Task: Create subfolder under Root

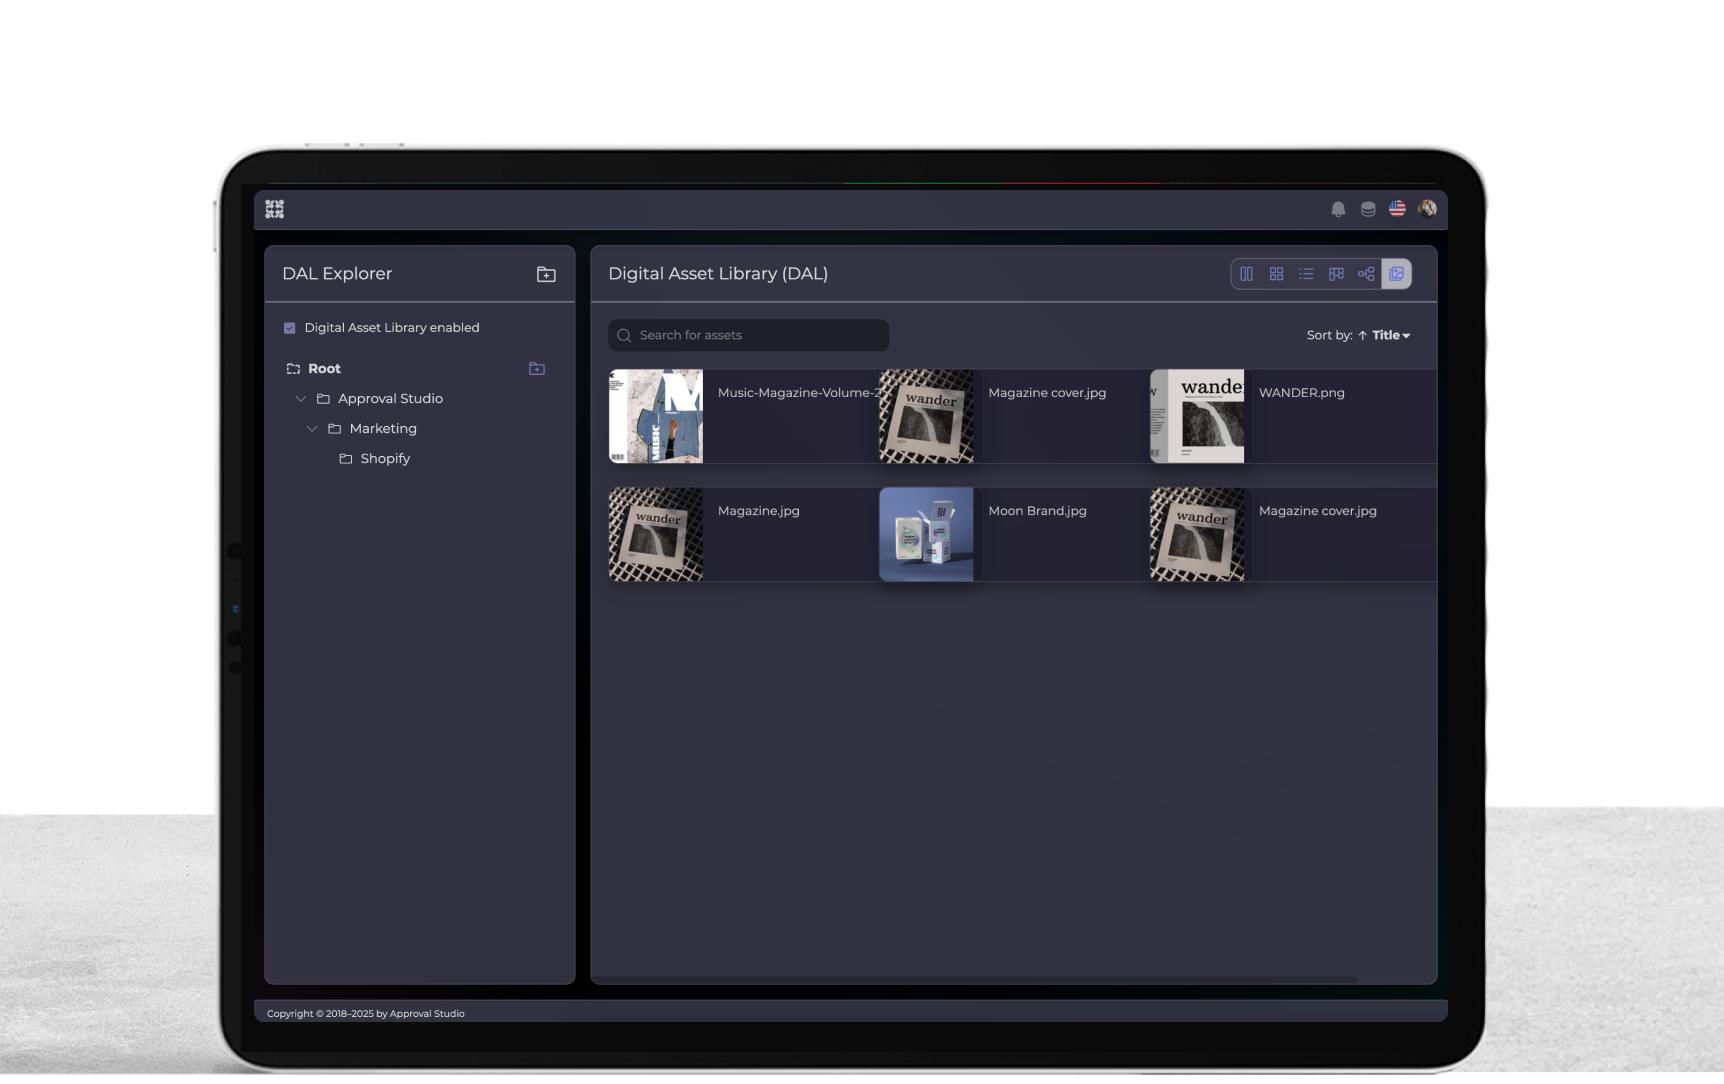Action: pos(537,369)
